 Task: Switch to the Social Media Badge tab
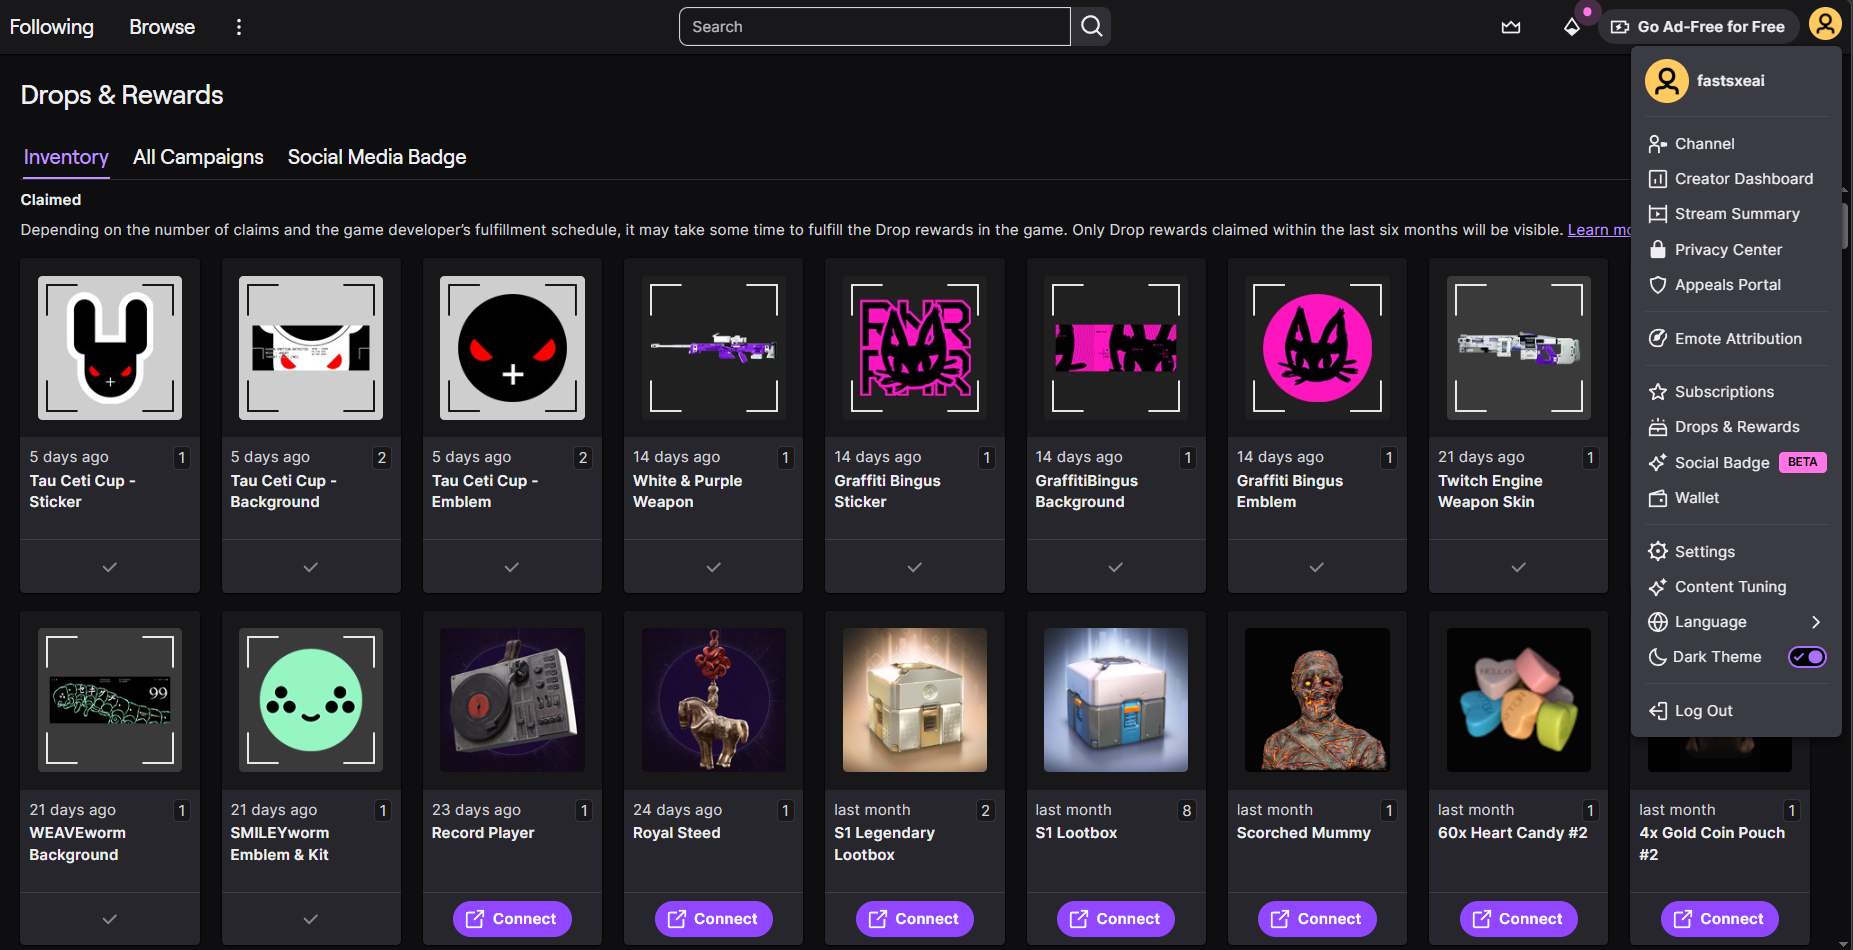(x=377, y=157)
